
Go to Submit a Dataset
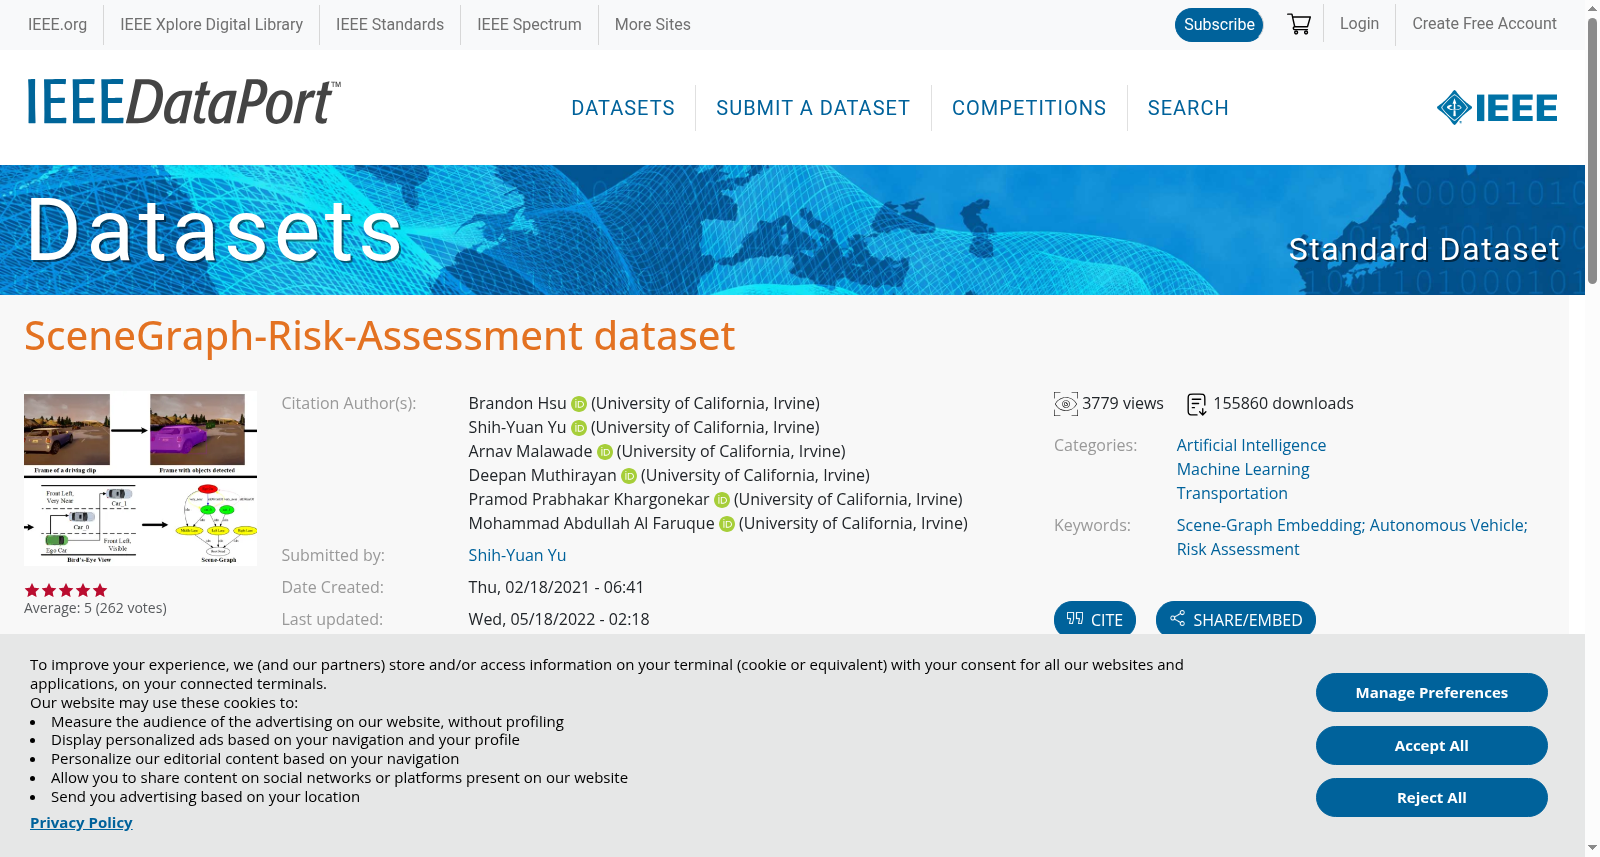click(813, 108)
